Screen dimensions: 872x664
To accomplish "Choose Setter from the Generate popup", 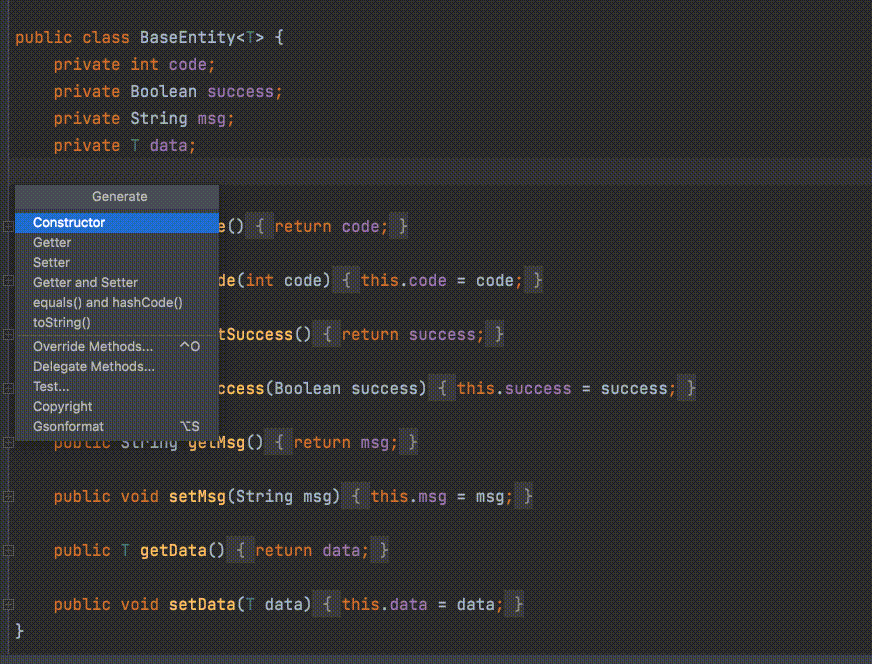I will pos(52,262).
